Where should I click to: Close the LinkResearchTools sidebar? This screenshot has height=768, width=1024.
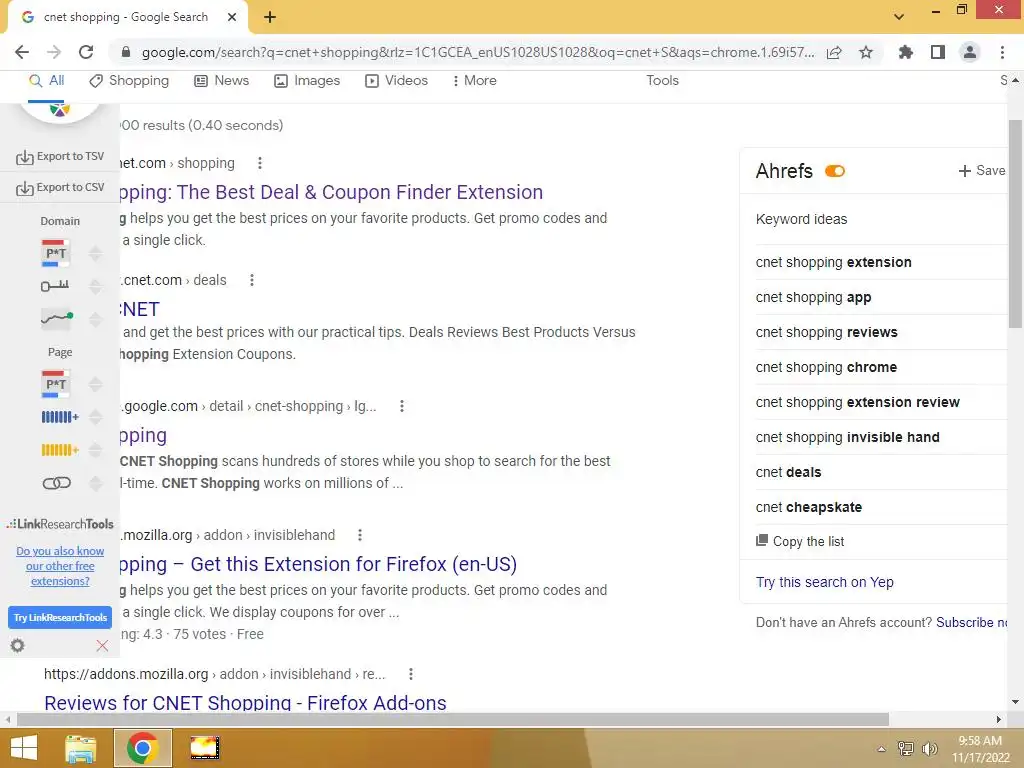[102, 646]
